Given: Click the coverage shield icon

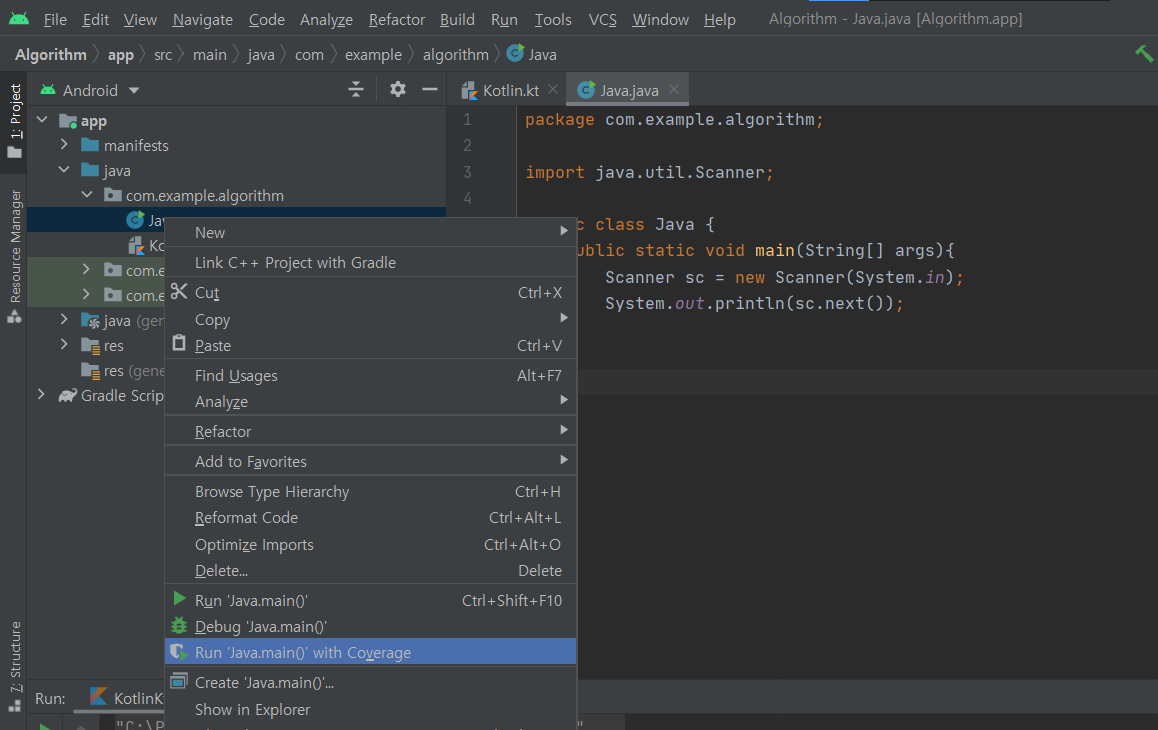Looking at the screenshot, I should coord(179,652).
